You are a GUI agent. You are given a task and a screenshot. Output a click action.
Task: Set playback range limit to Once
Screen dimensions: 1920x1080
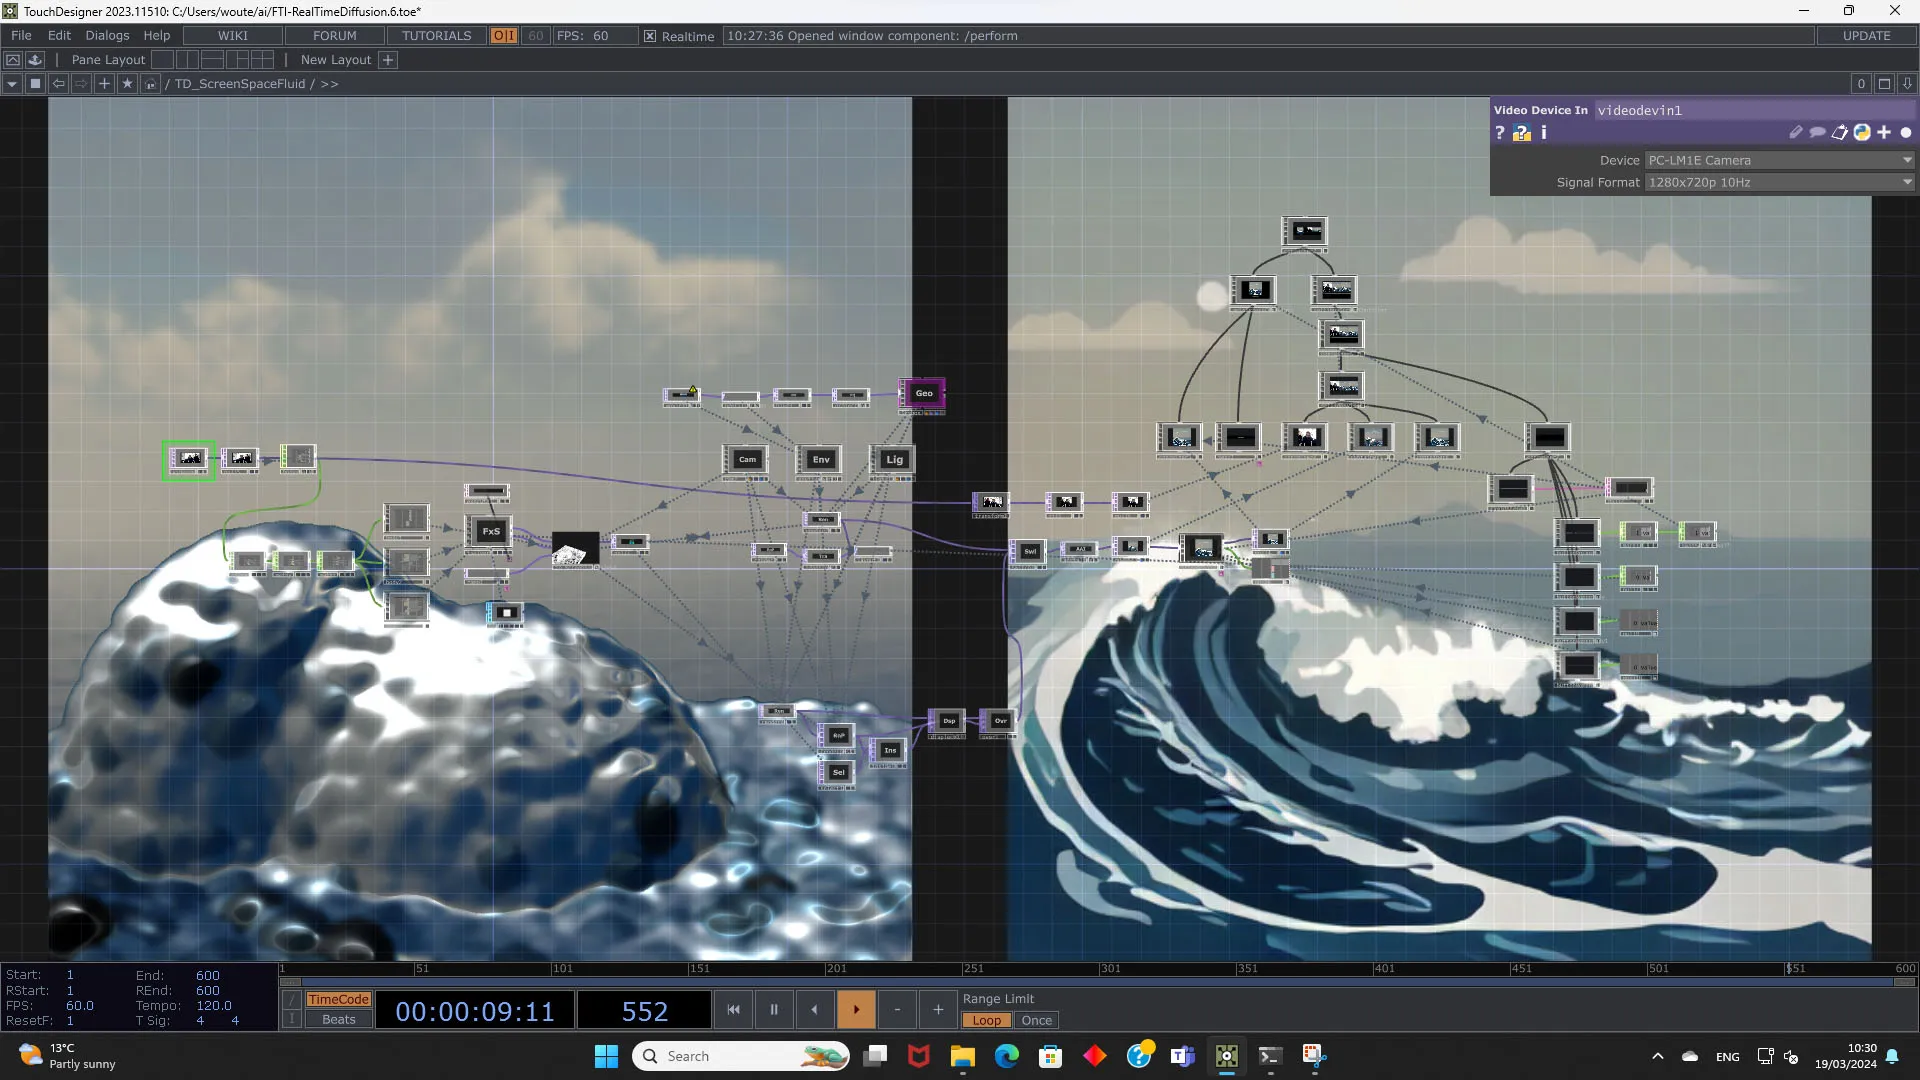[1036, 1020]
